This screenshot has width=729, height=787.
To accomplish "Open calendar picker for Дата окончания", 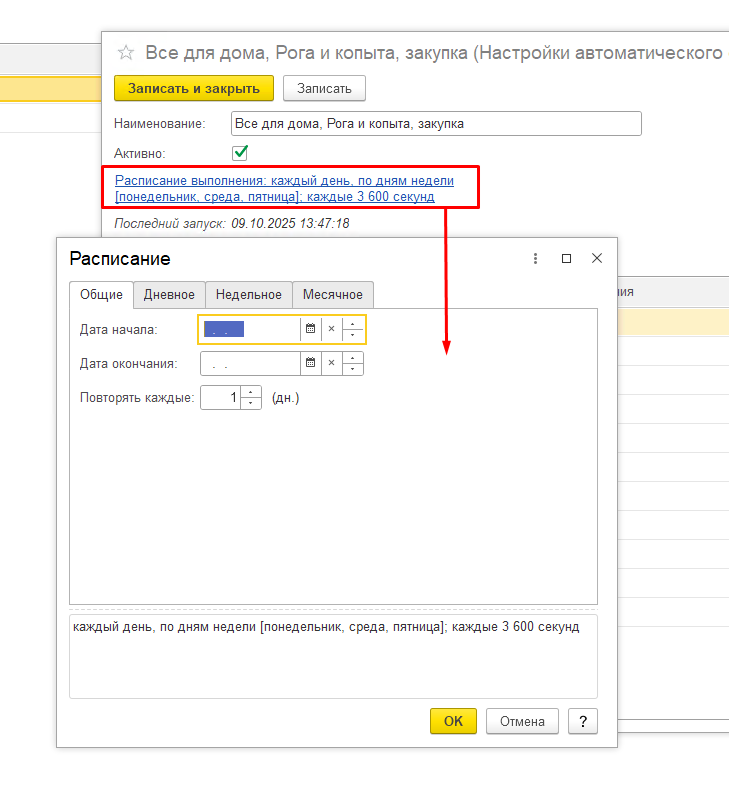I will (x=310, y=363).
